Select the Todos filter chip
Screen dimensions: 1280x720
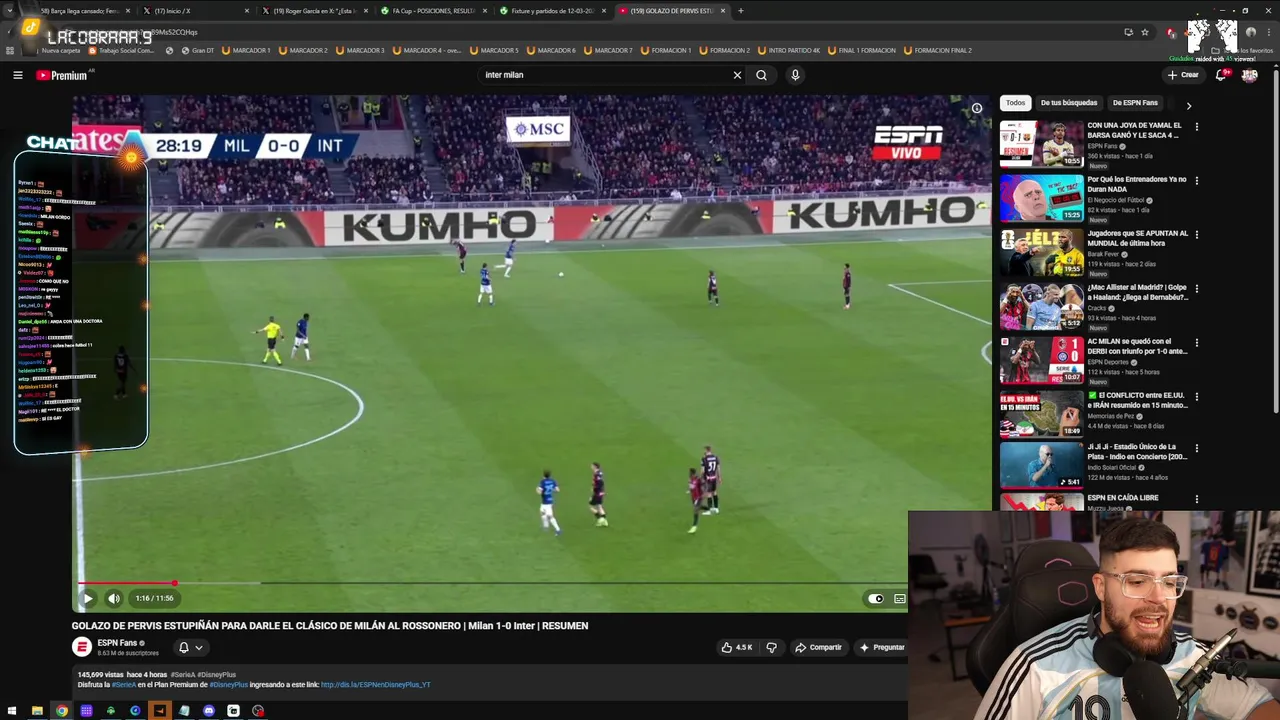click(1016, 103)
